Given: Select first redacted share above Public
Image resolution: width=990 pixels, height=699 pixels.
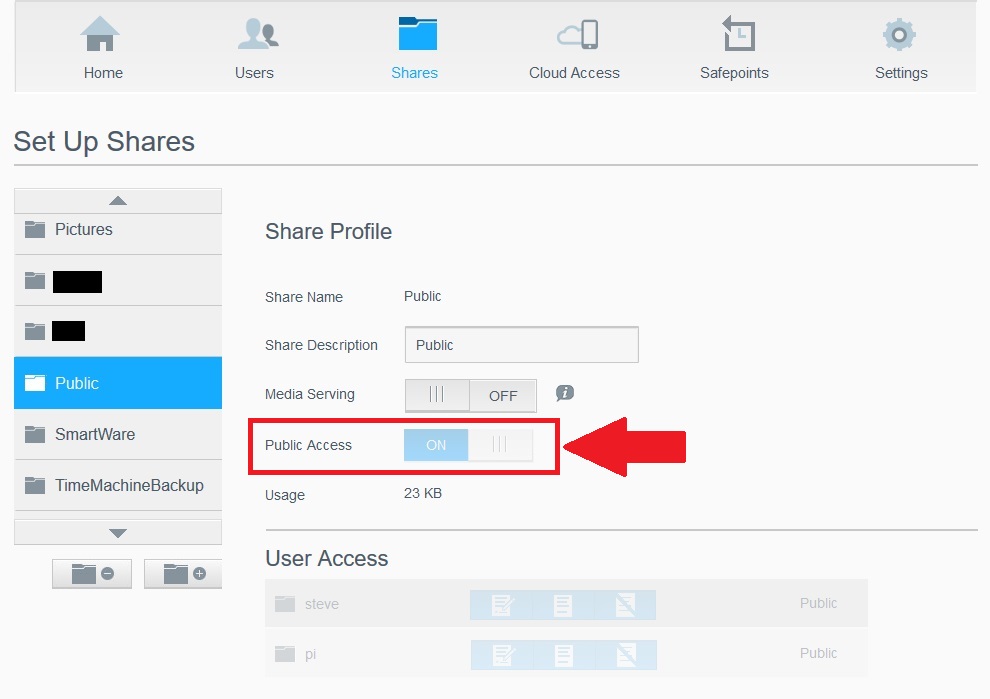Looking at the screenshot, I should [118, 280].
